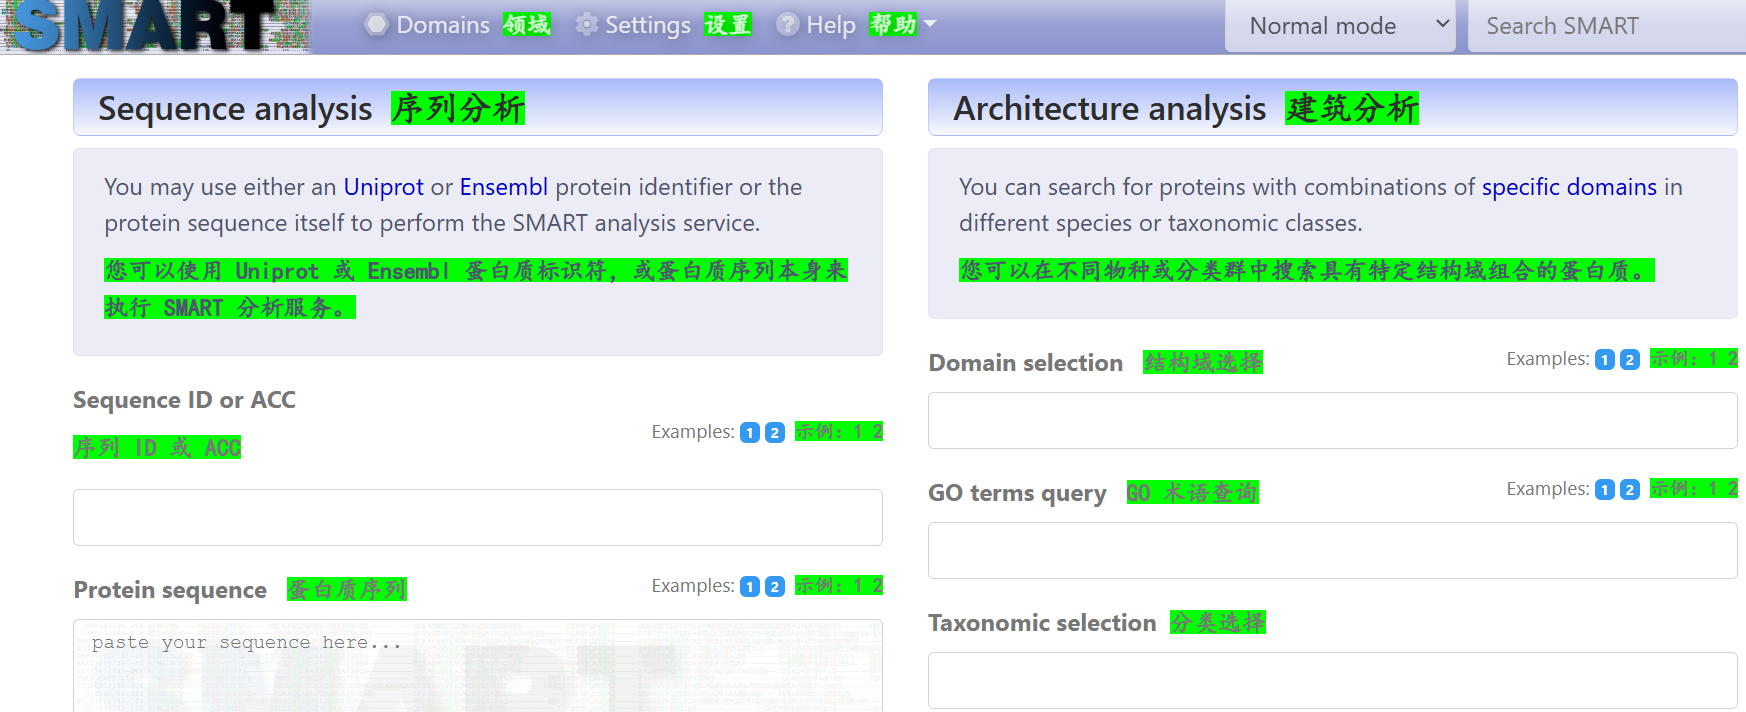1746x712 pixels.
Task: Load GO terms query example 1
Action: (1605, 490)
